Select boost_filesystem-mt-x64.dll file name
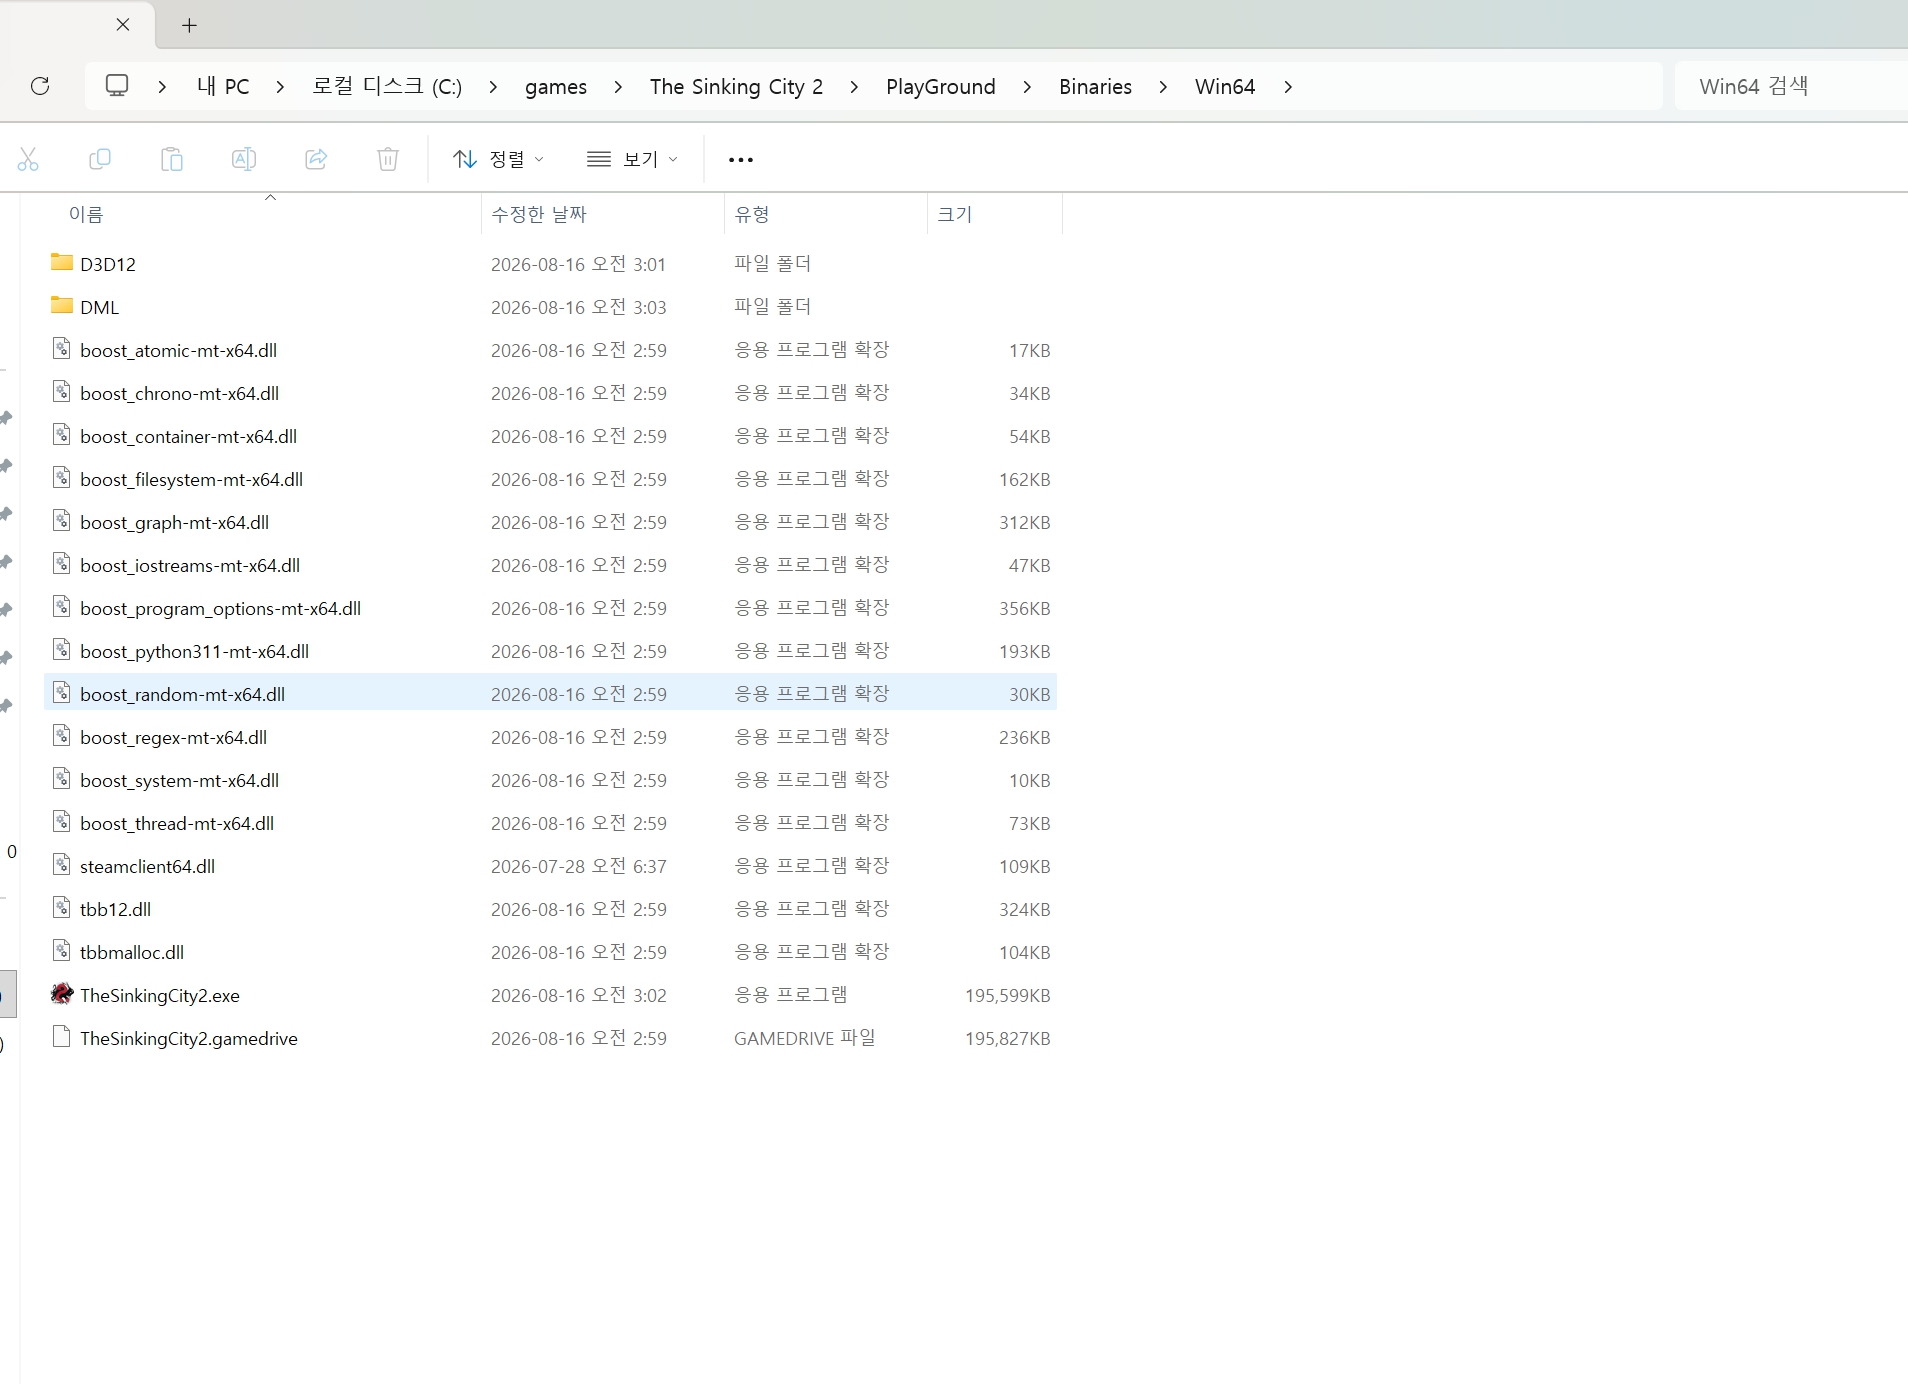This screenshot has width=1908, height=1384. [x=192, y=479]
